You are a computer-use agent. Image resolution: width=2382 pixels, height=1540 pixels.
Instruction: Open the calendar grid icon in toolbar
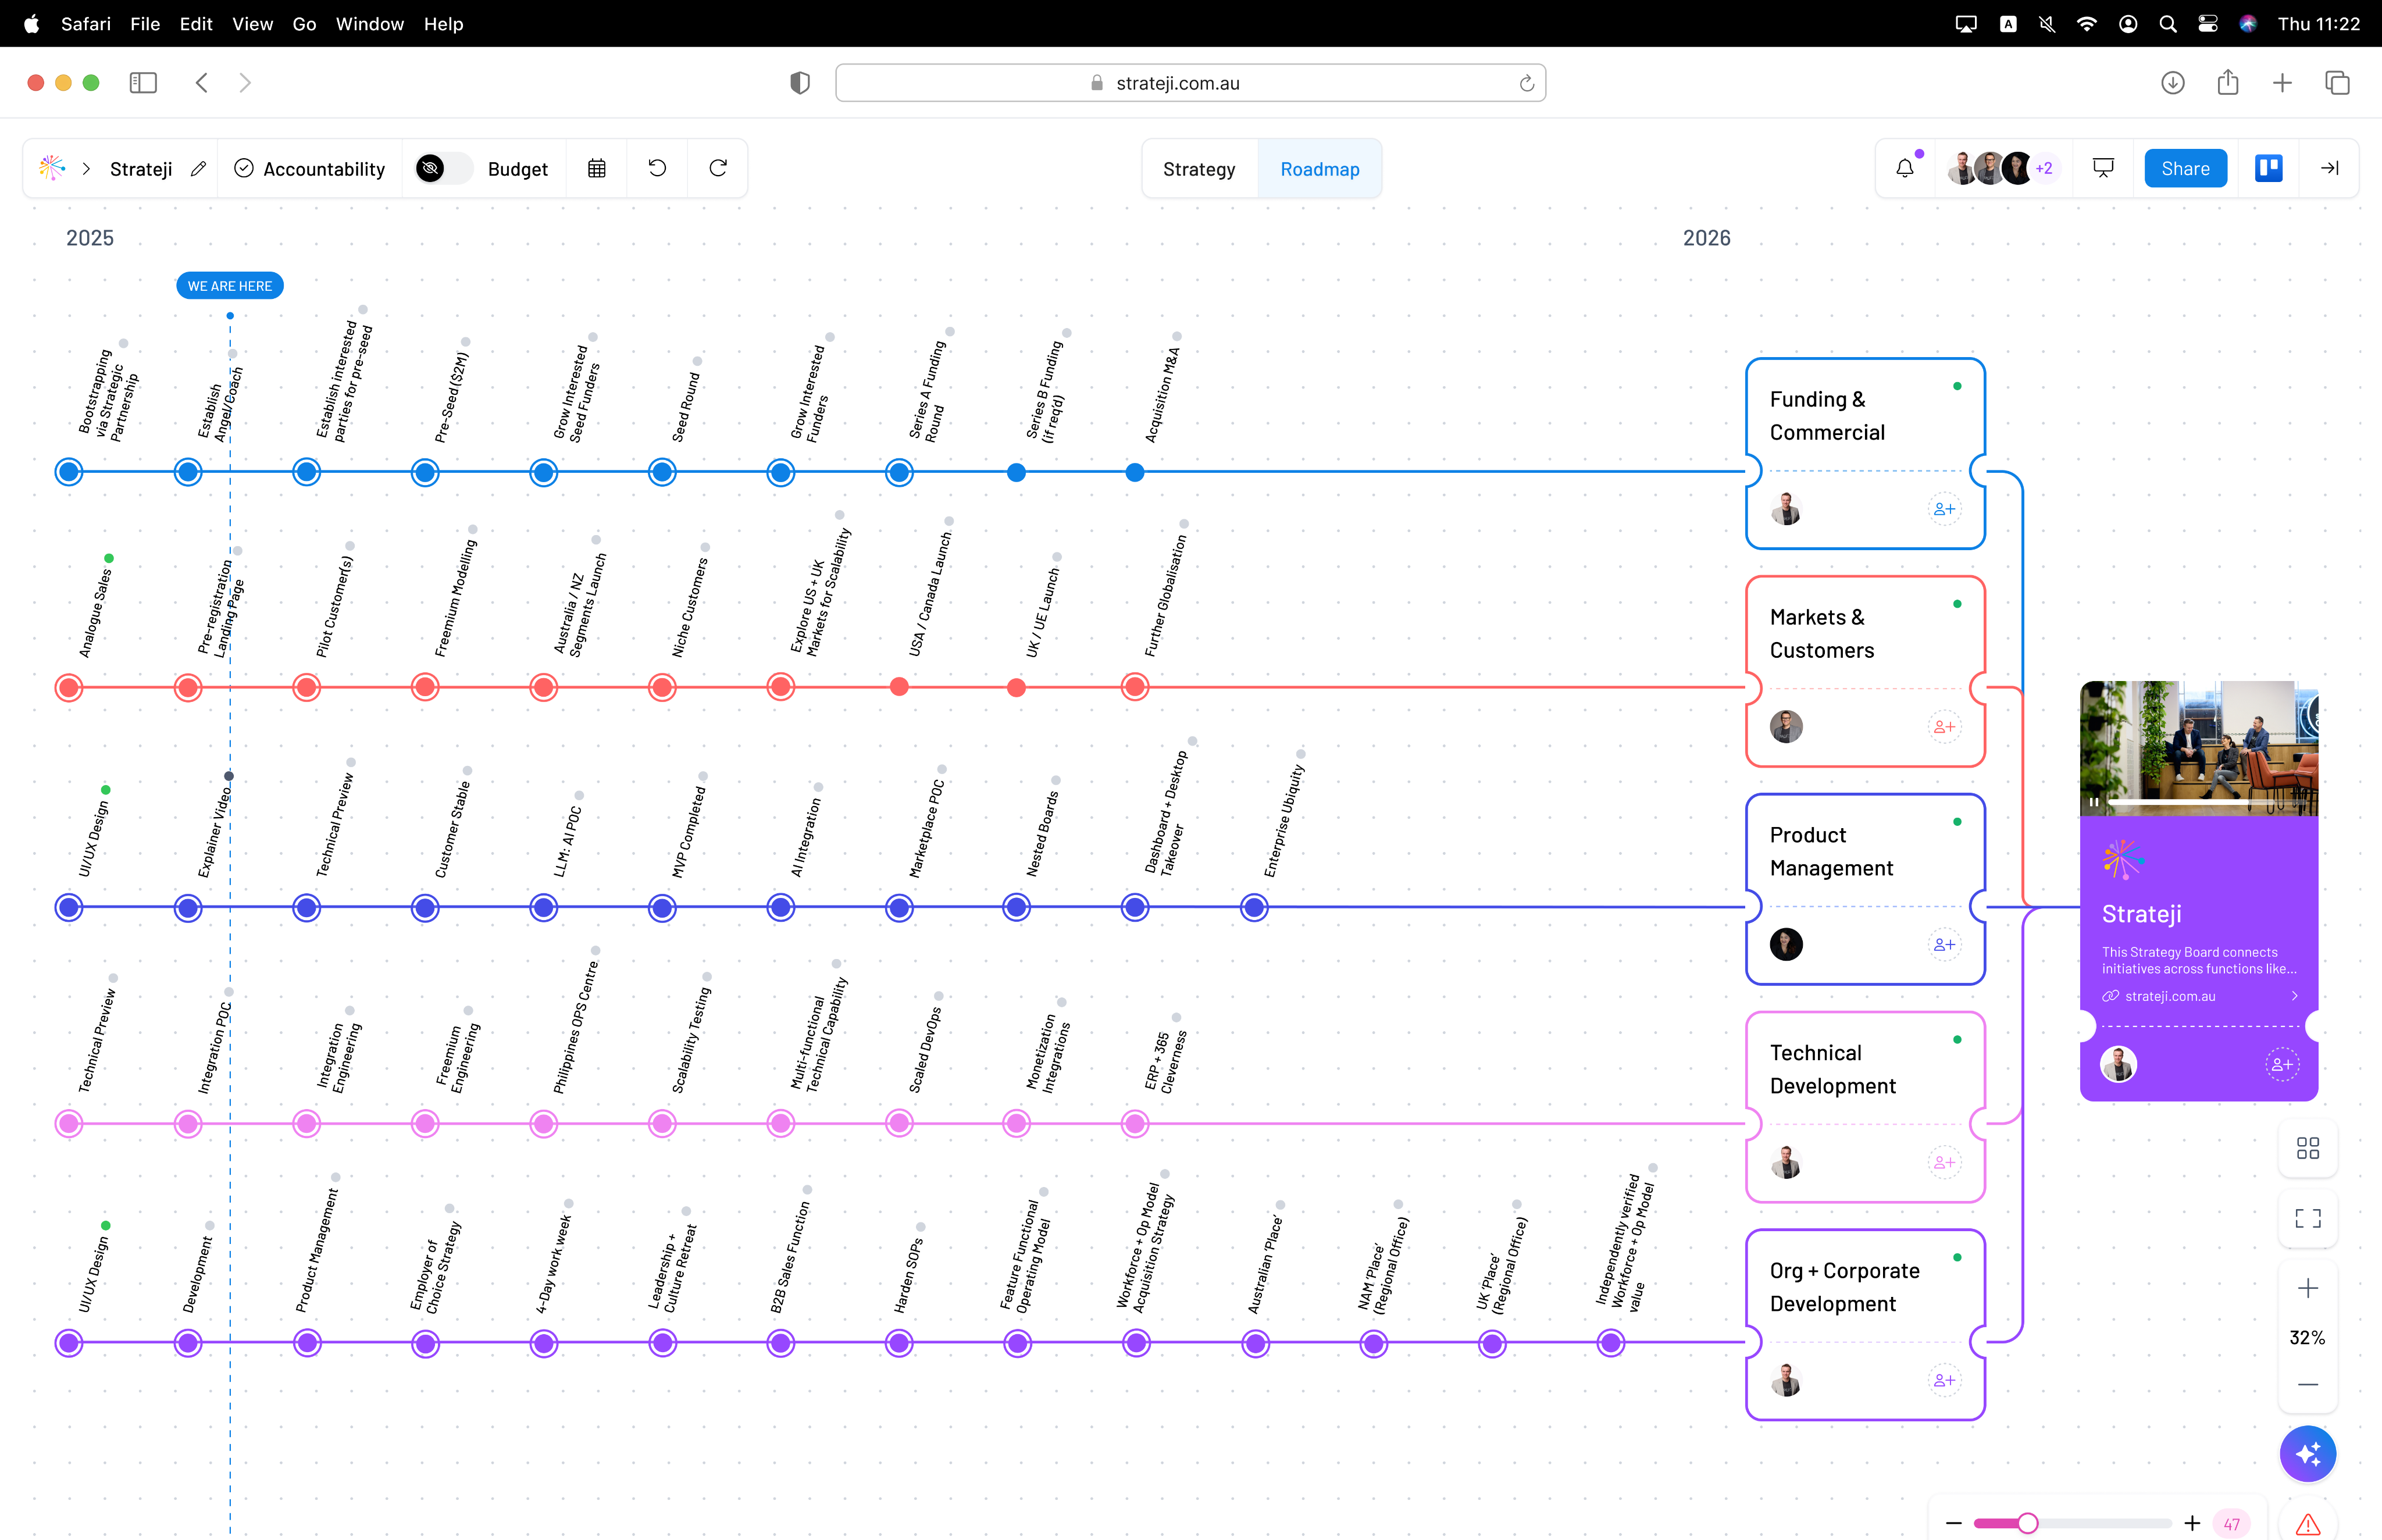[x=597, y=169]
